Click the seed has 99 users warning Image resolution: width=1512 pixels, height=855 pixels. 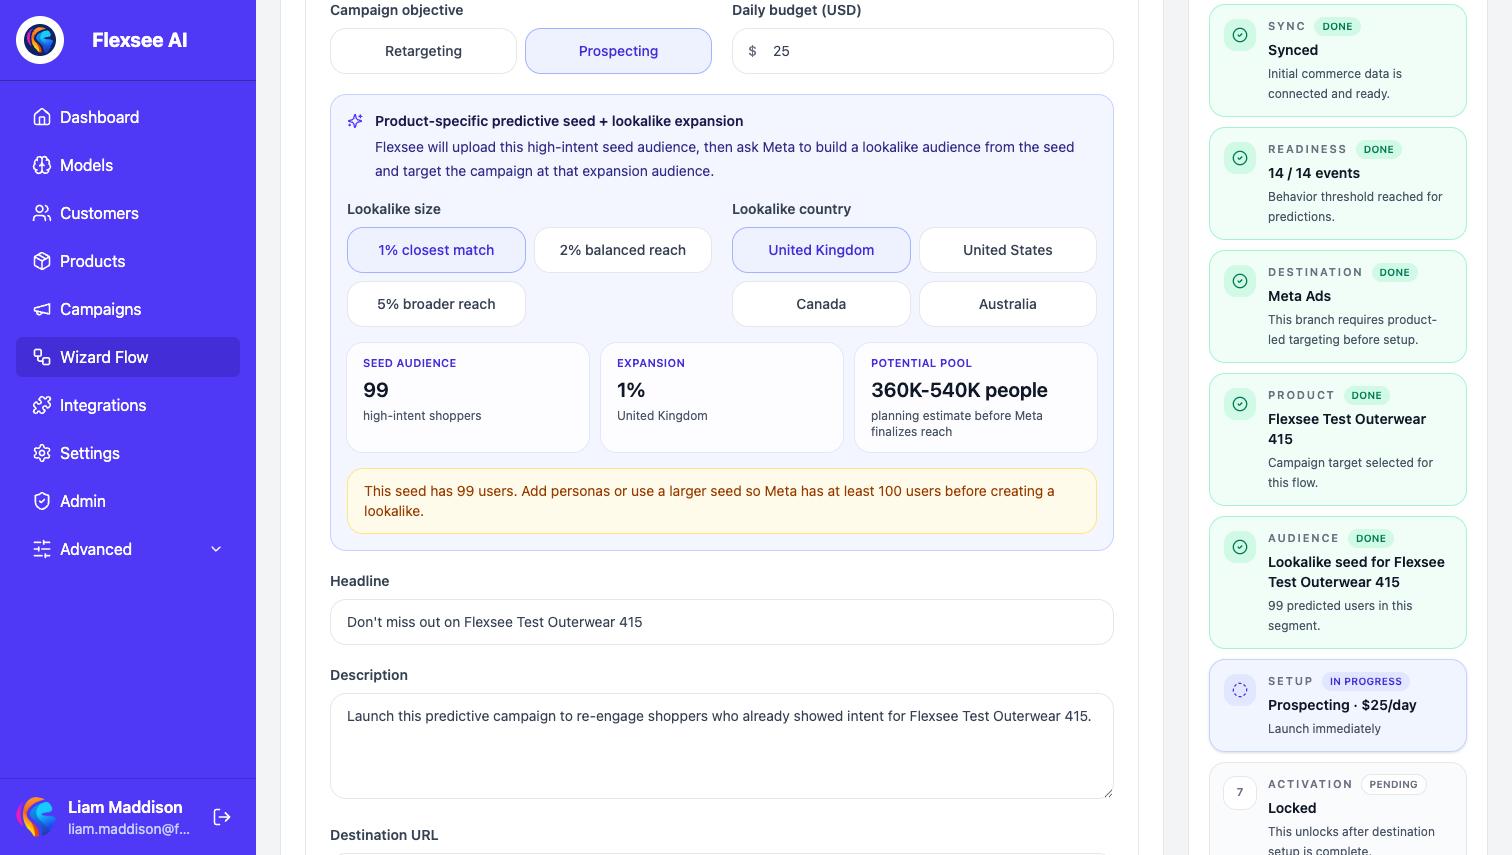722,501
